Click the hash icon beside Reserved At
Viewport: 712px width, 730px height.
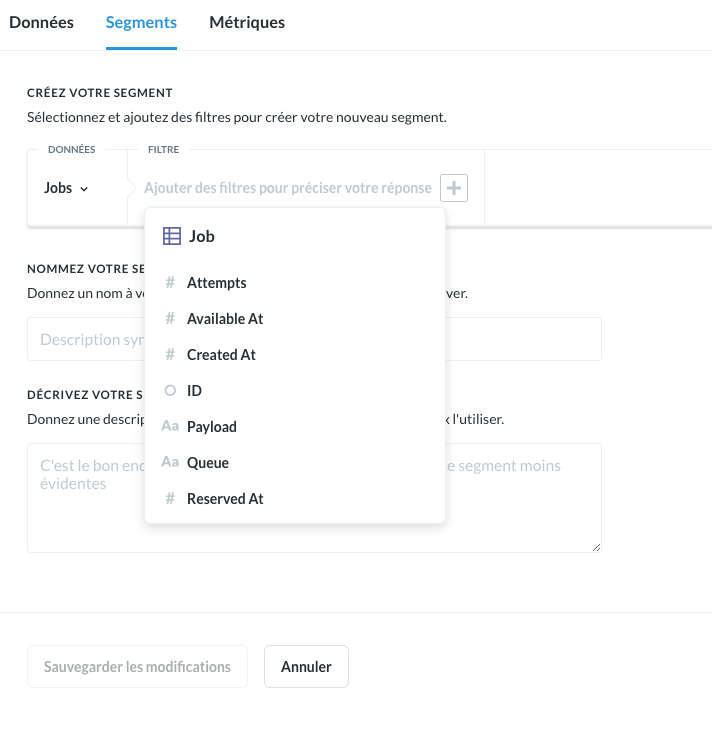[x=170, y=498]
